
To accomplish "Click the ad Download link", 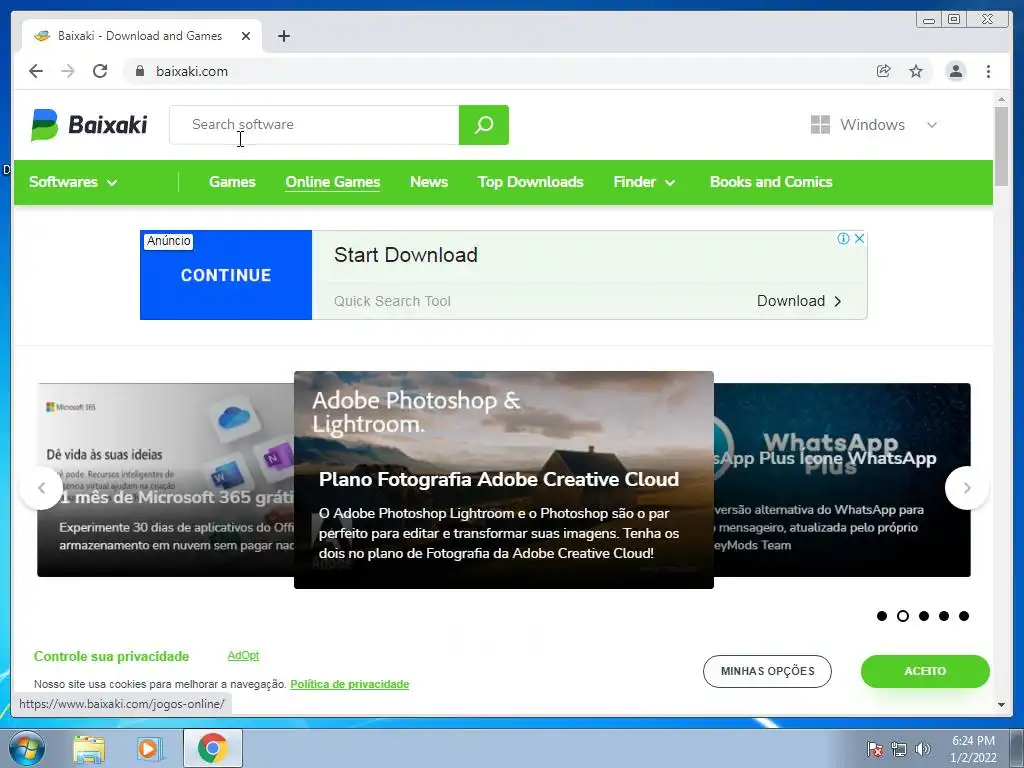I will [799, 301].
